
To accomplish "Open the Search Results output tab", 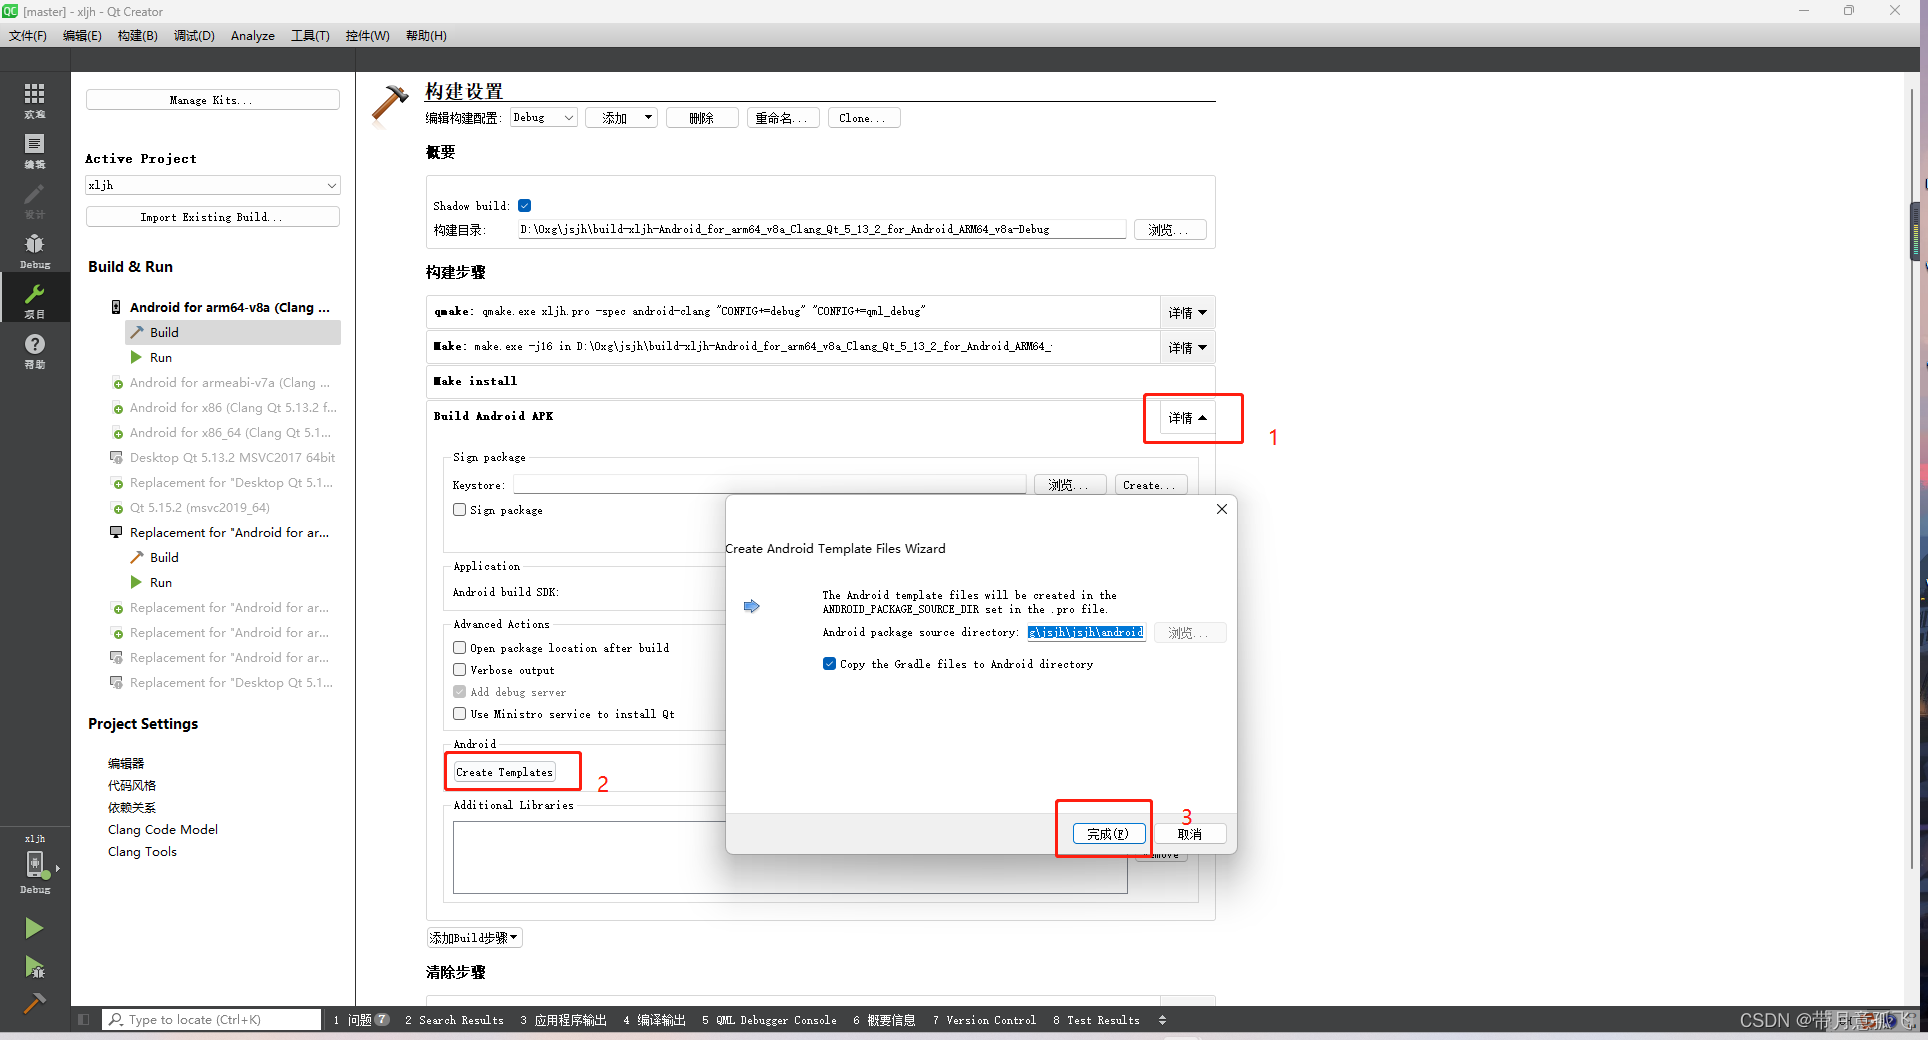I will point(456,1020).
